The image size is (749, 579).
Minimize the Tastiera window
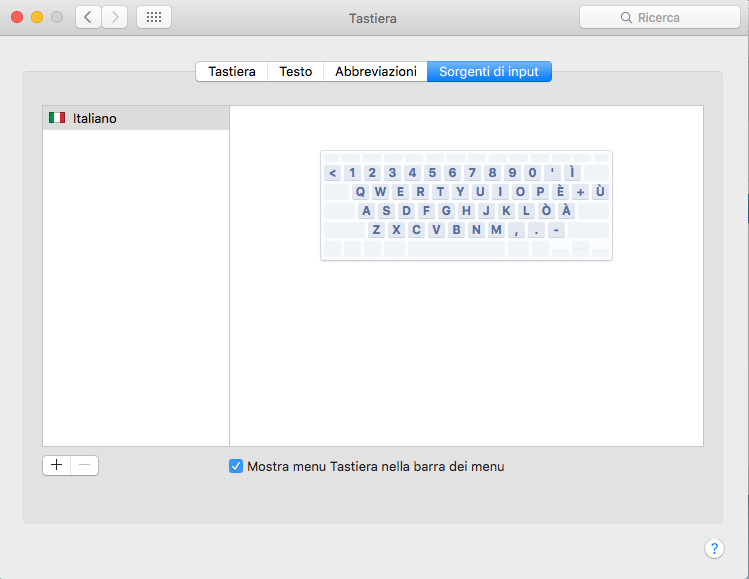pos(37,17)
